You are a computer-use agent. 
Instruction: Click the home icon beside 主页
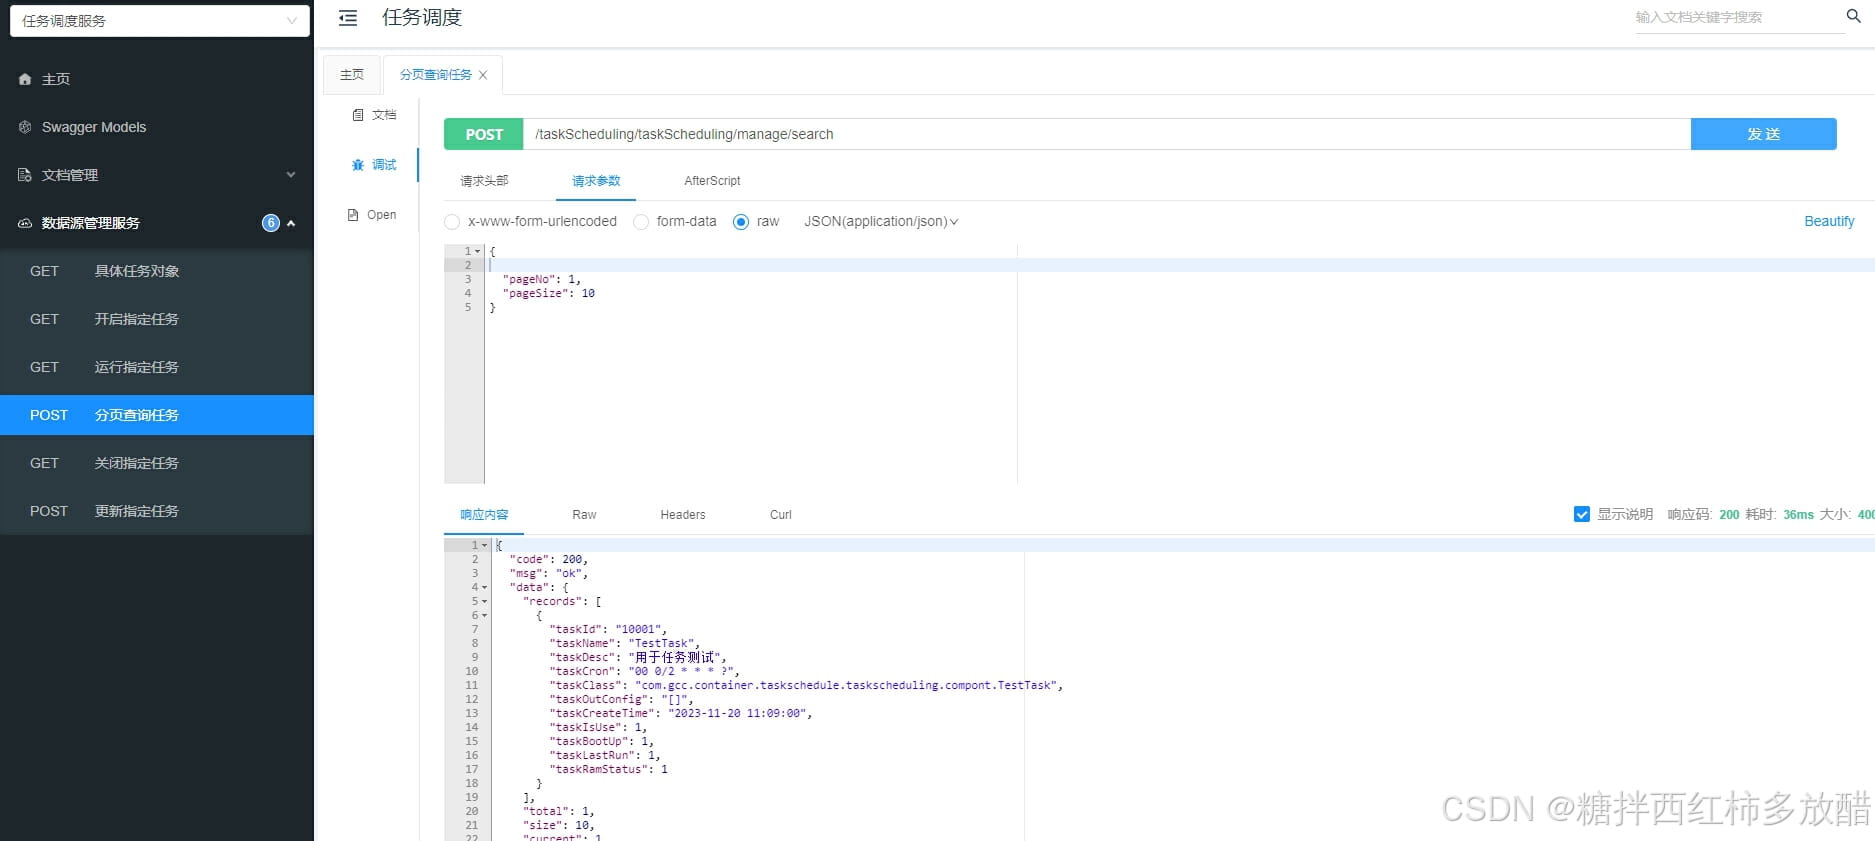pyautogui.click(x=25, y=79)
